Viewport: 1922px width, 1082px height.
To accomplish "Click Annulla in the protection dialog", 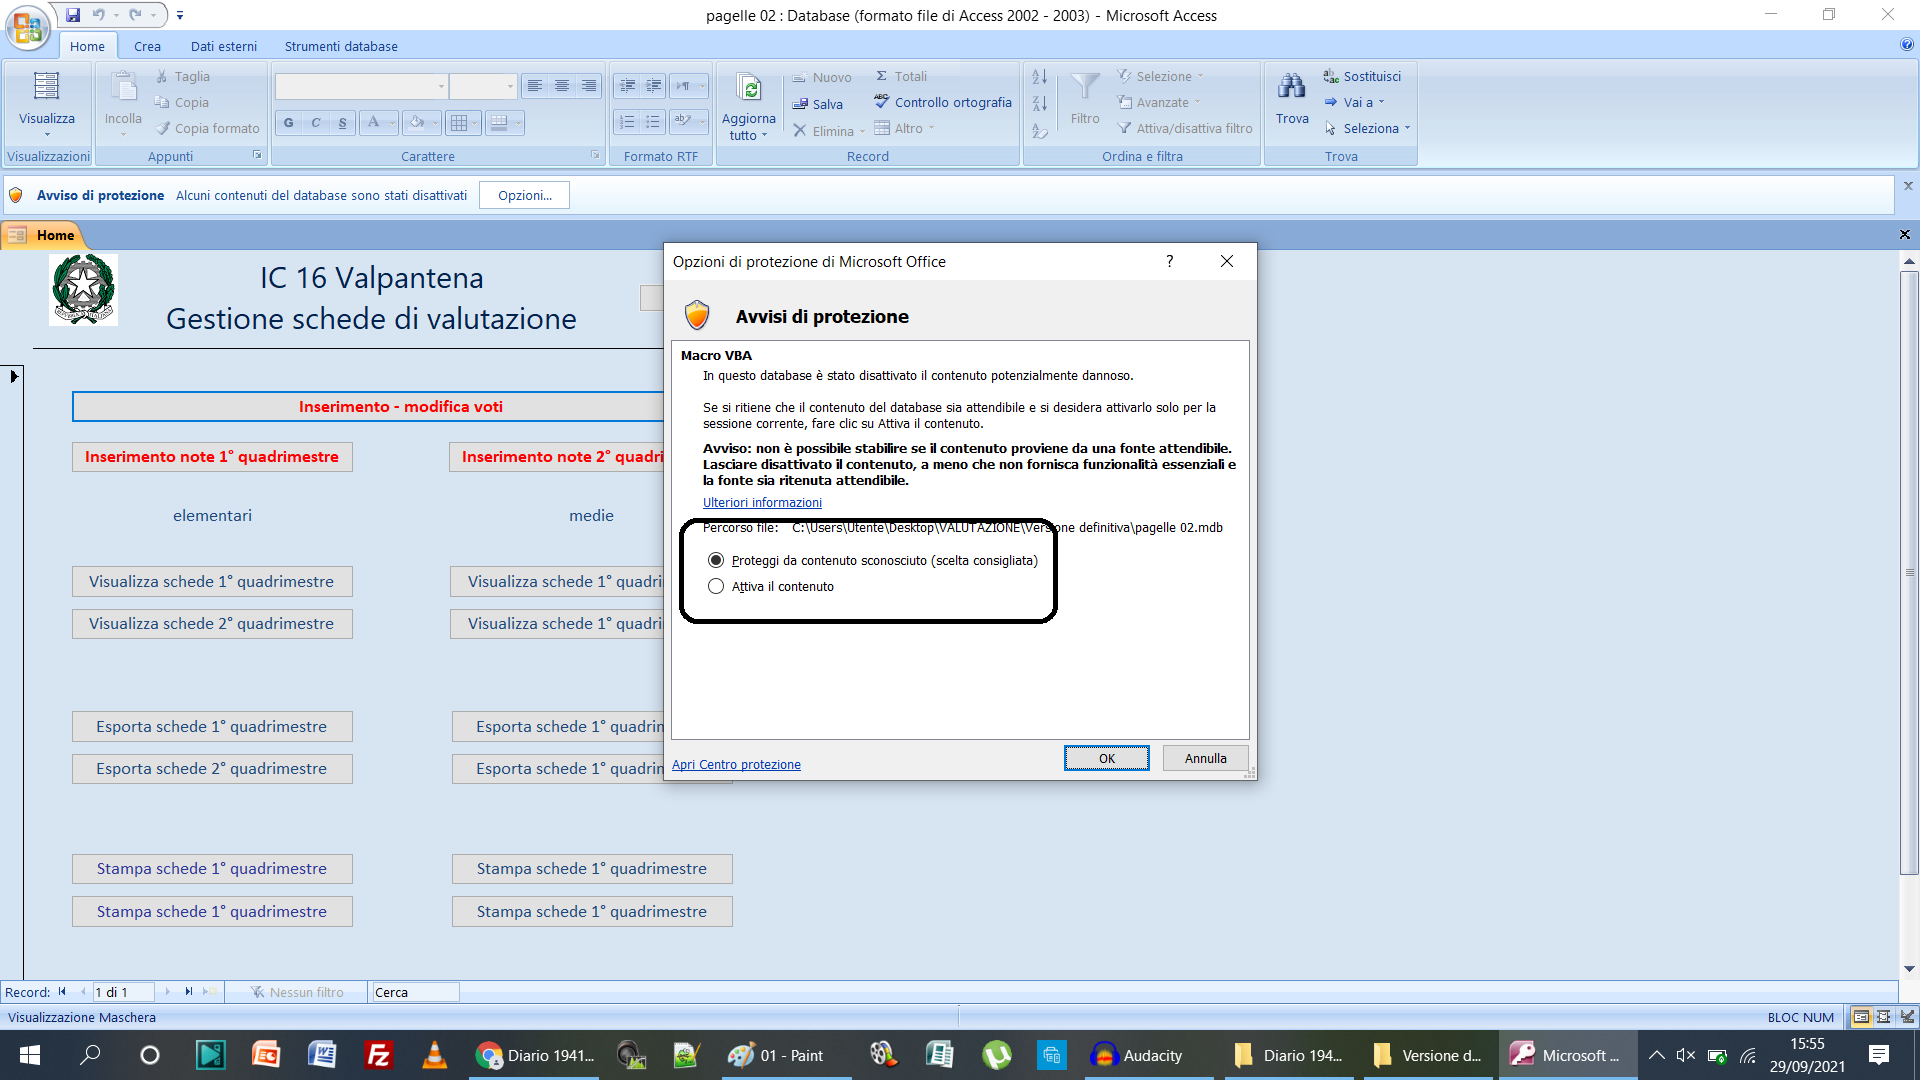I will coord(1206,759).
